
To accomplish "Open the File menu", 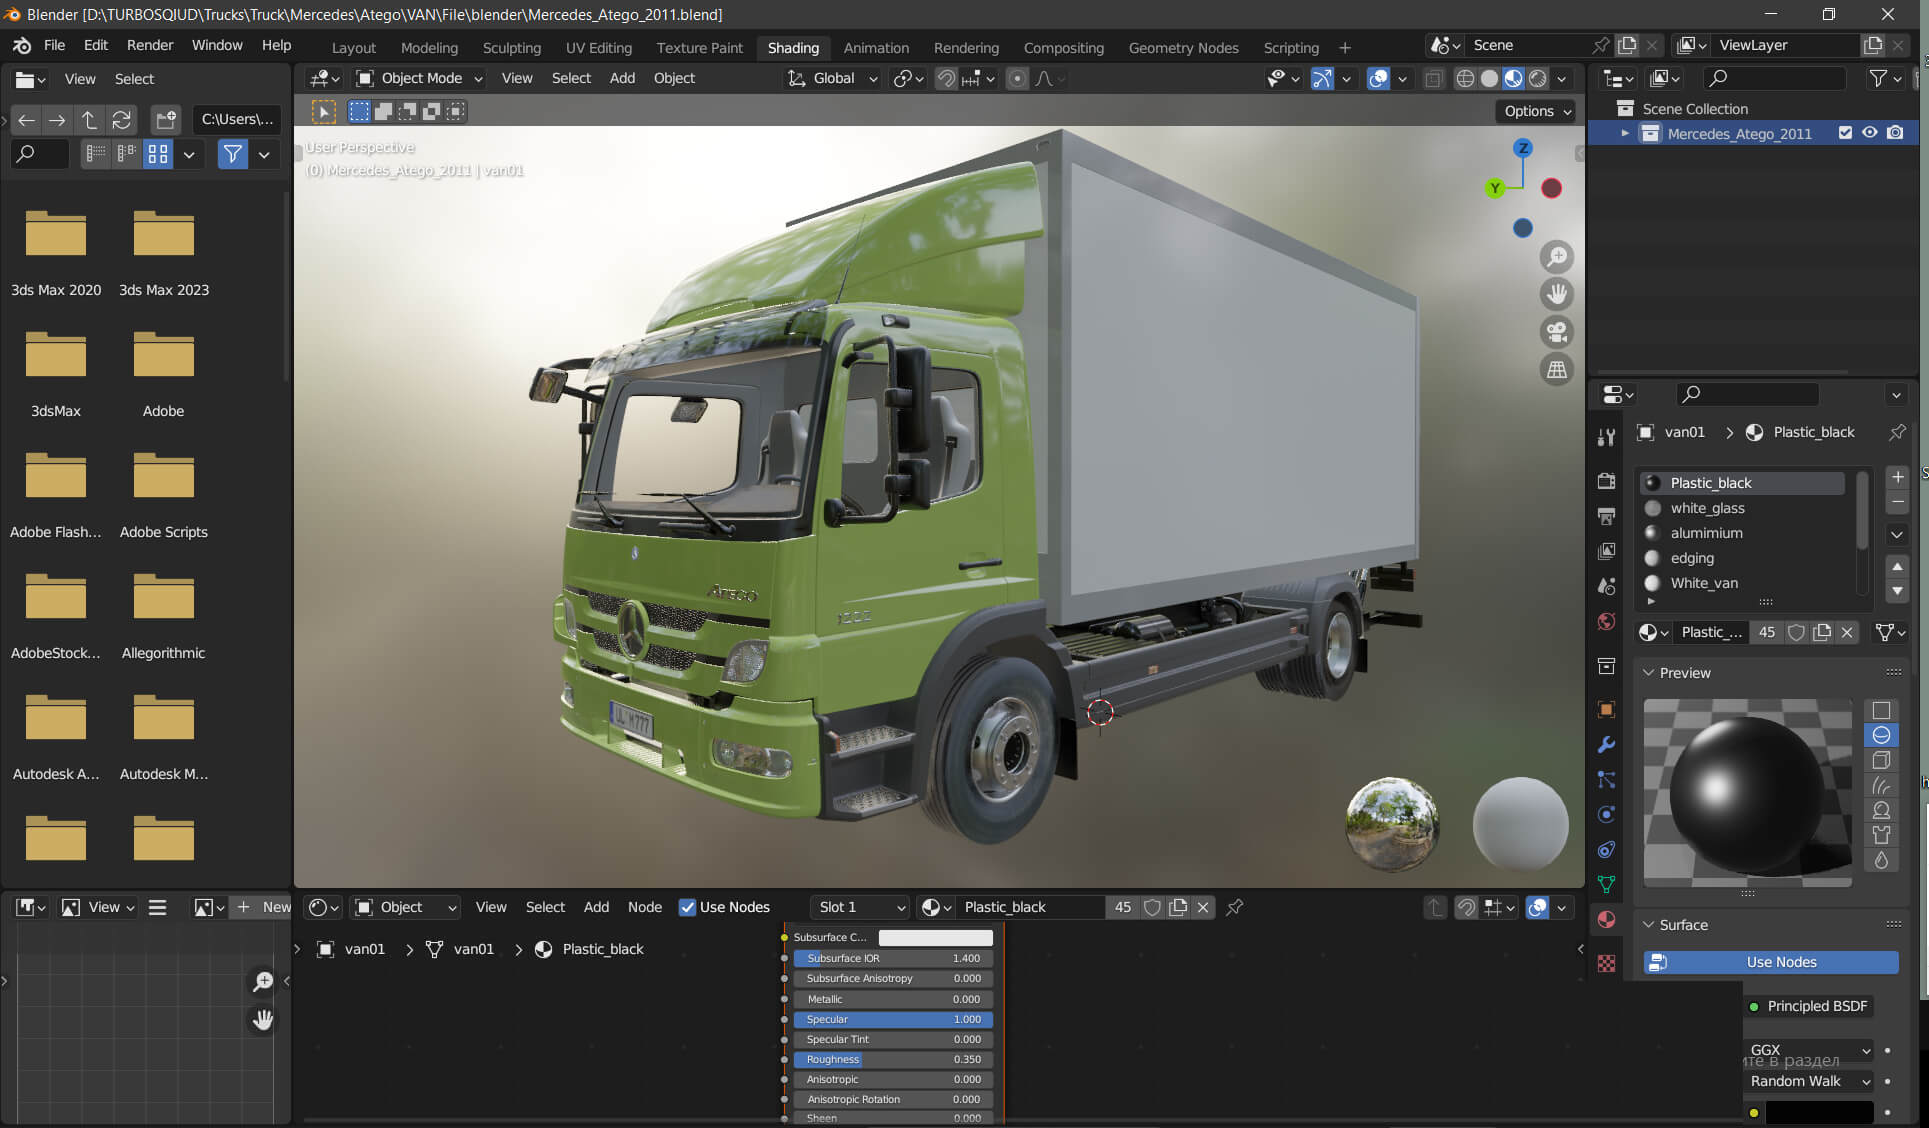I will click(x=54, y=45).
